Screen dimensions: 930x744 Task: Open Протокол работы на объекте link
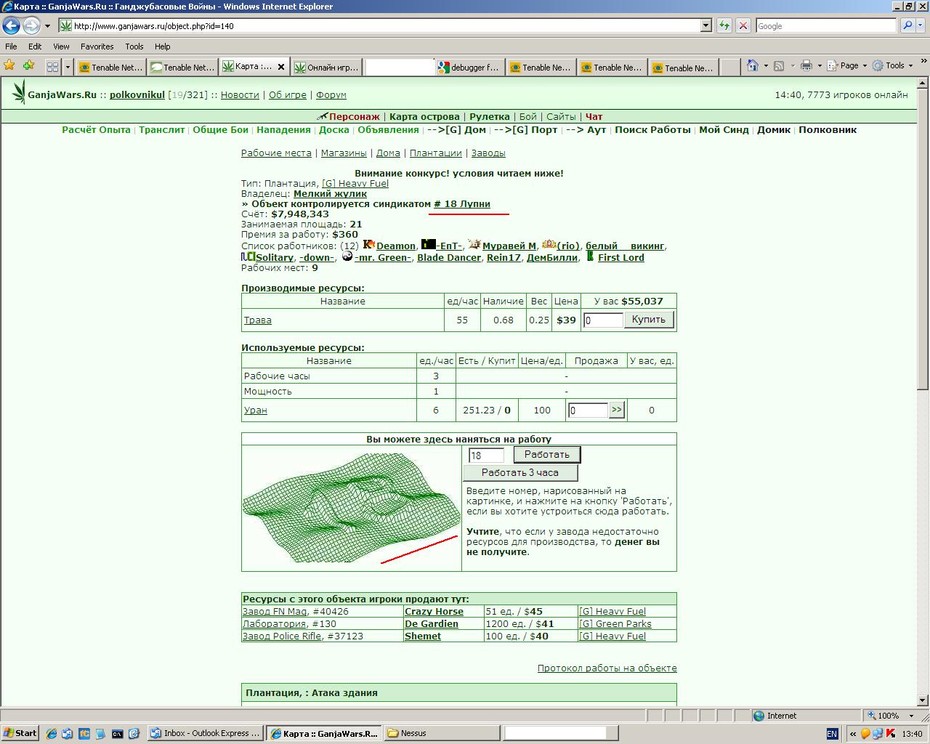[x=607, y=668]
